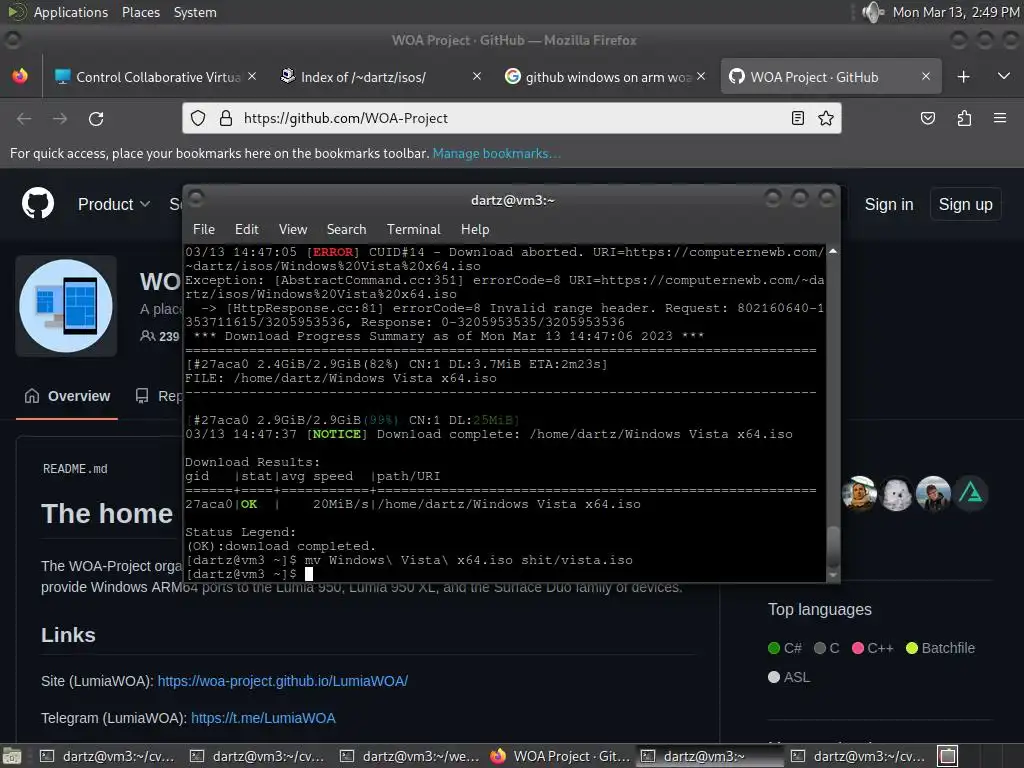This screenshot has height=768, width=1024.
Task: Open the workspace switcher in bottom panel
Action: pyautogui.click(x=948, y=756)
